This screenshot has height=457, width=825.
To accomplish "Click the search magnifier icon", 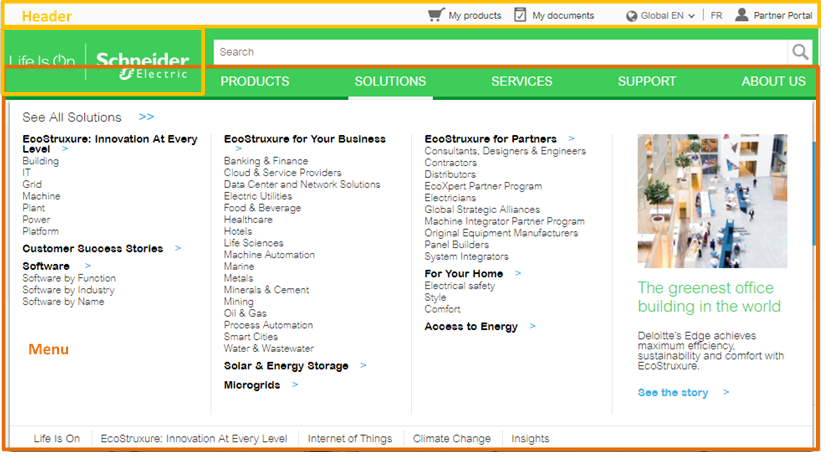I will point(800,52).
